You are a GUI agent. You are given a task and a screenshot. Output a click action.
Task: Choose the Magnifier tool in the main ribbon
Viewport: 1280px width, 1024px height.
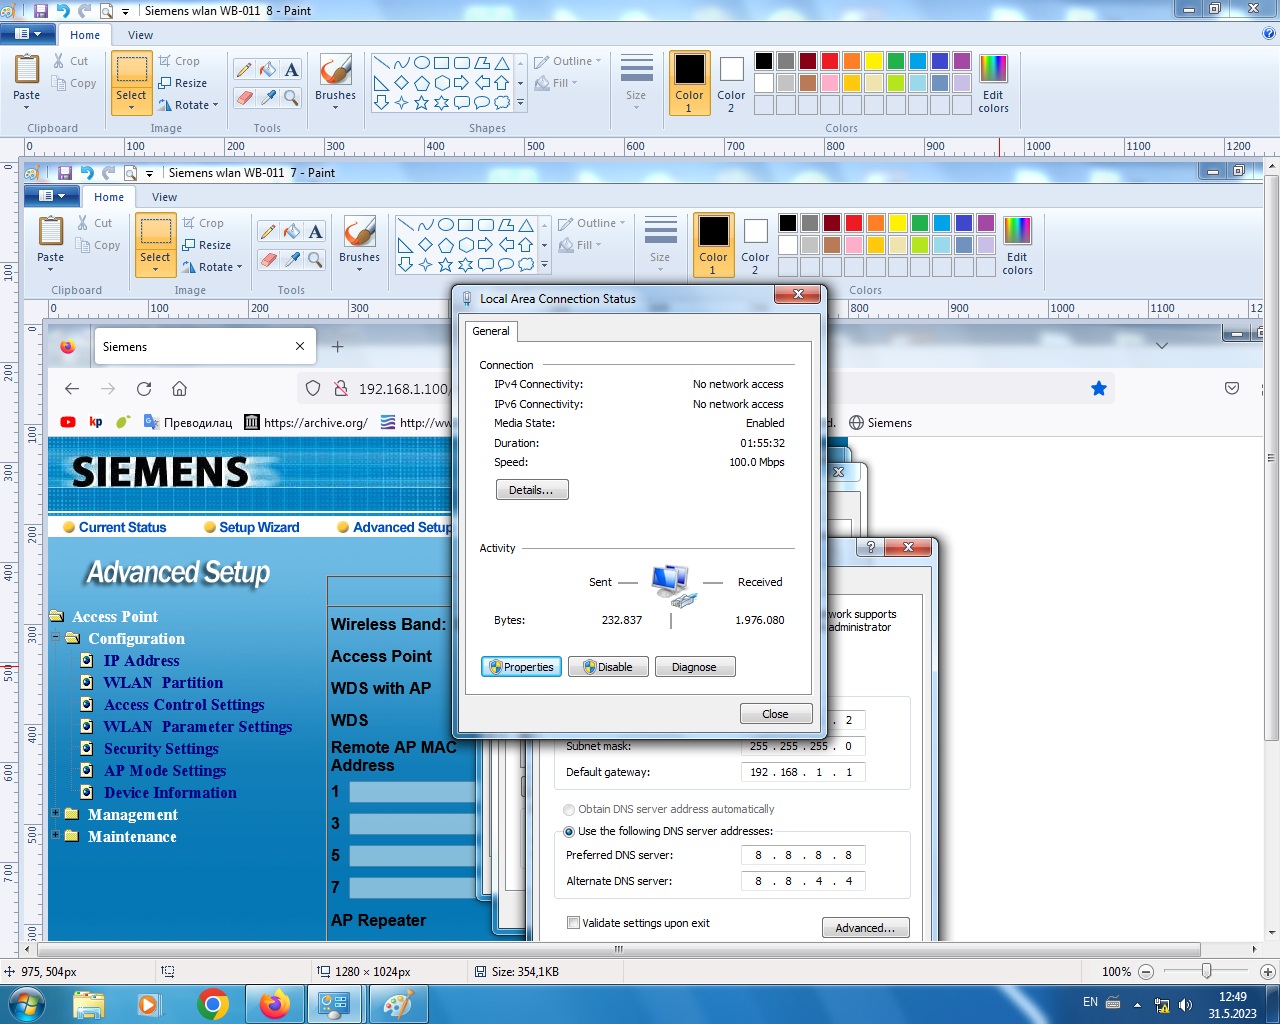tap(291, 97)
